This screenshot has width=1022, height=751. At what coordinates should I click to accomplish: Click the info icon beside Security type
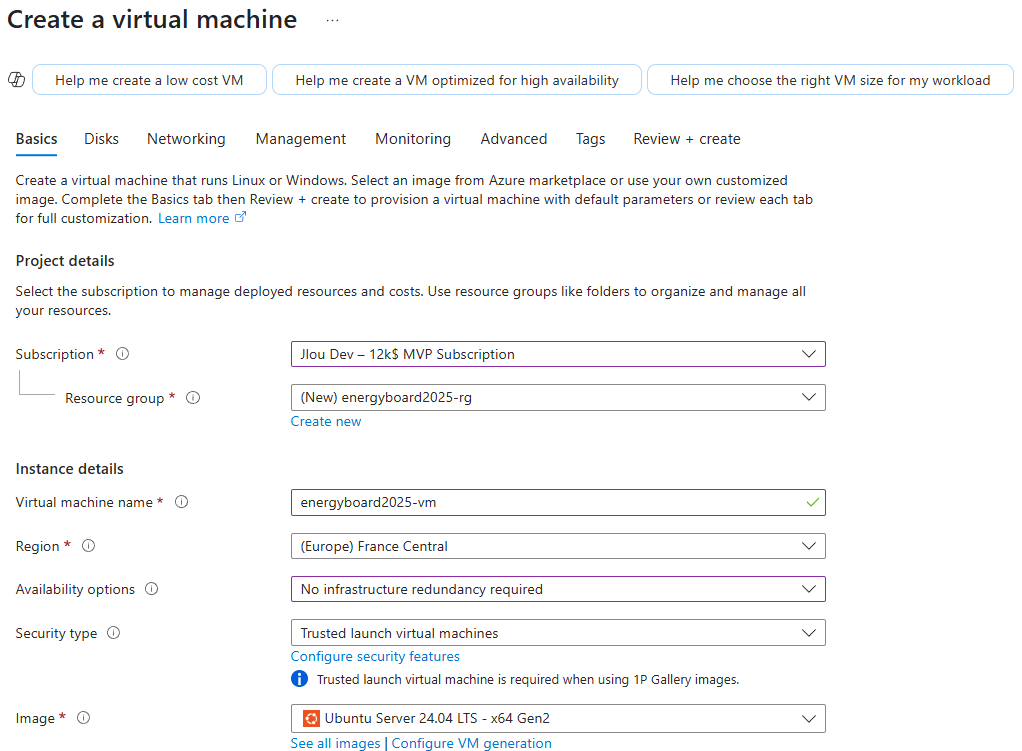[x=113, y=633]
